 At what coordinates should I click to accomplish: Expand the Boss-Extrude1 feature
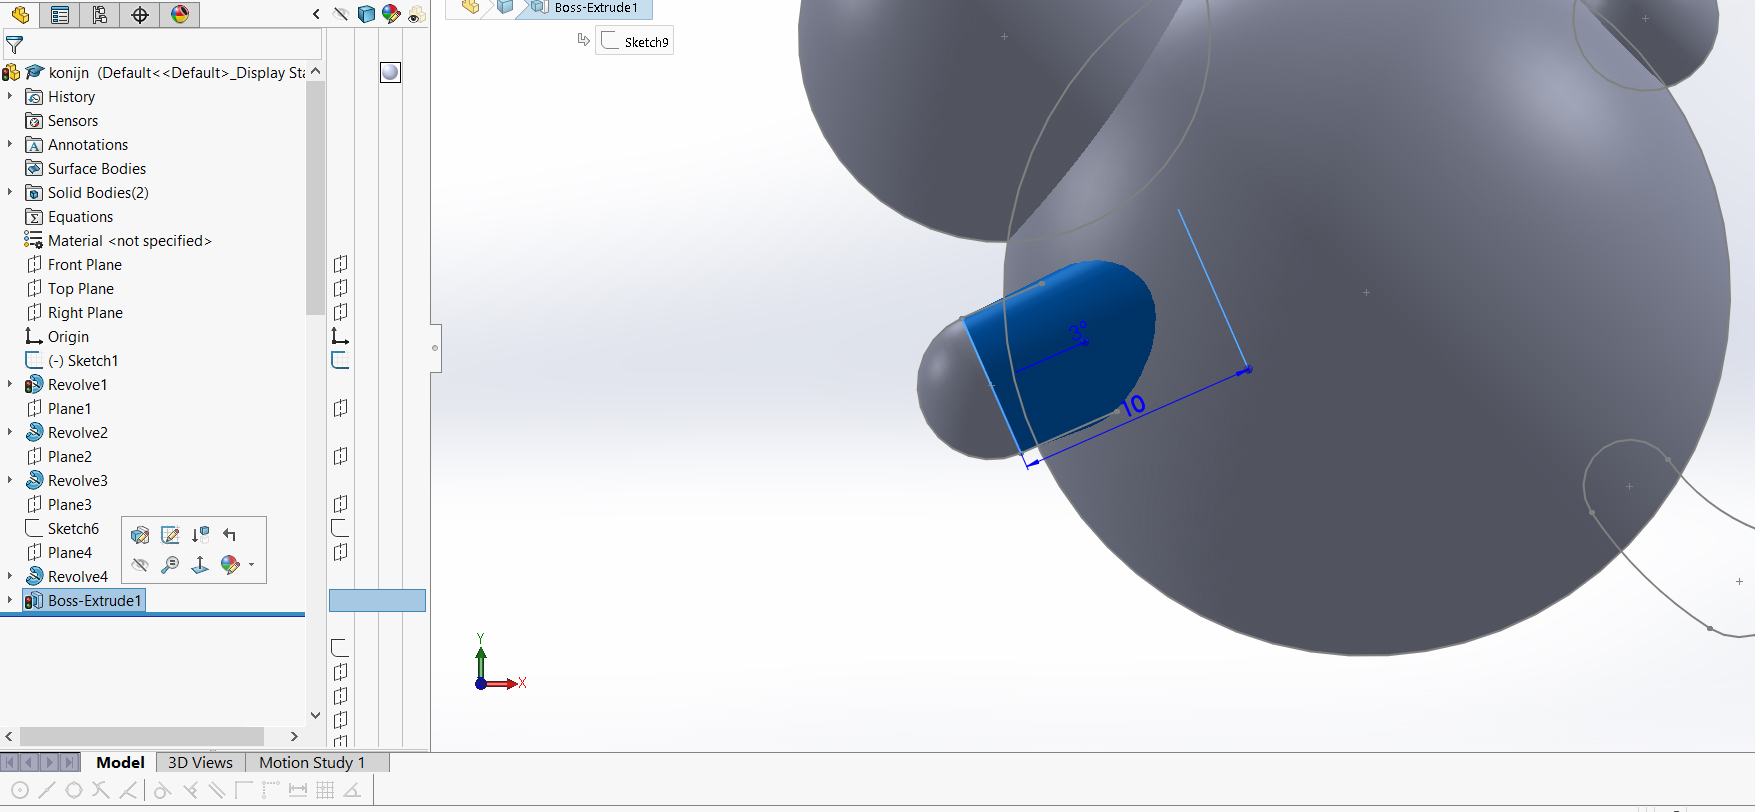pos(10,600)
